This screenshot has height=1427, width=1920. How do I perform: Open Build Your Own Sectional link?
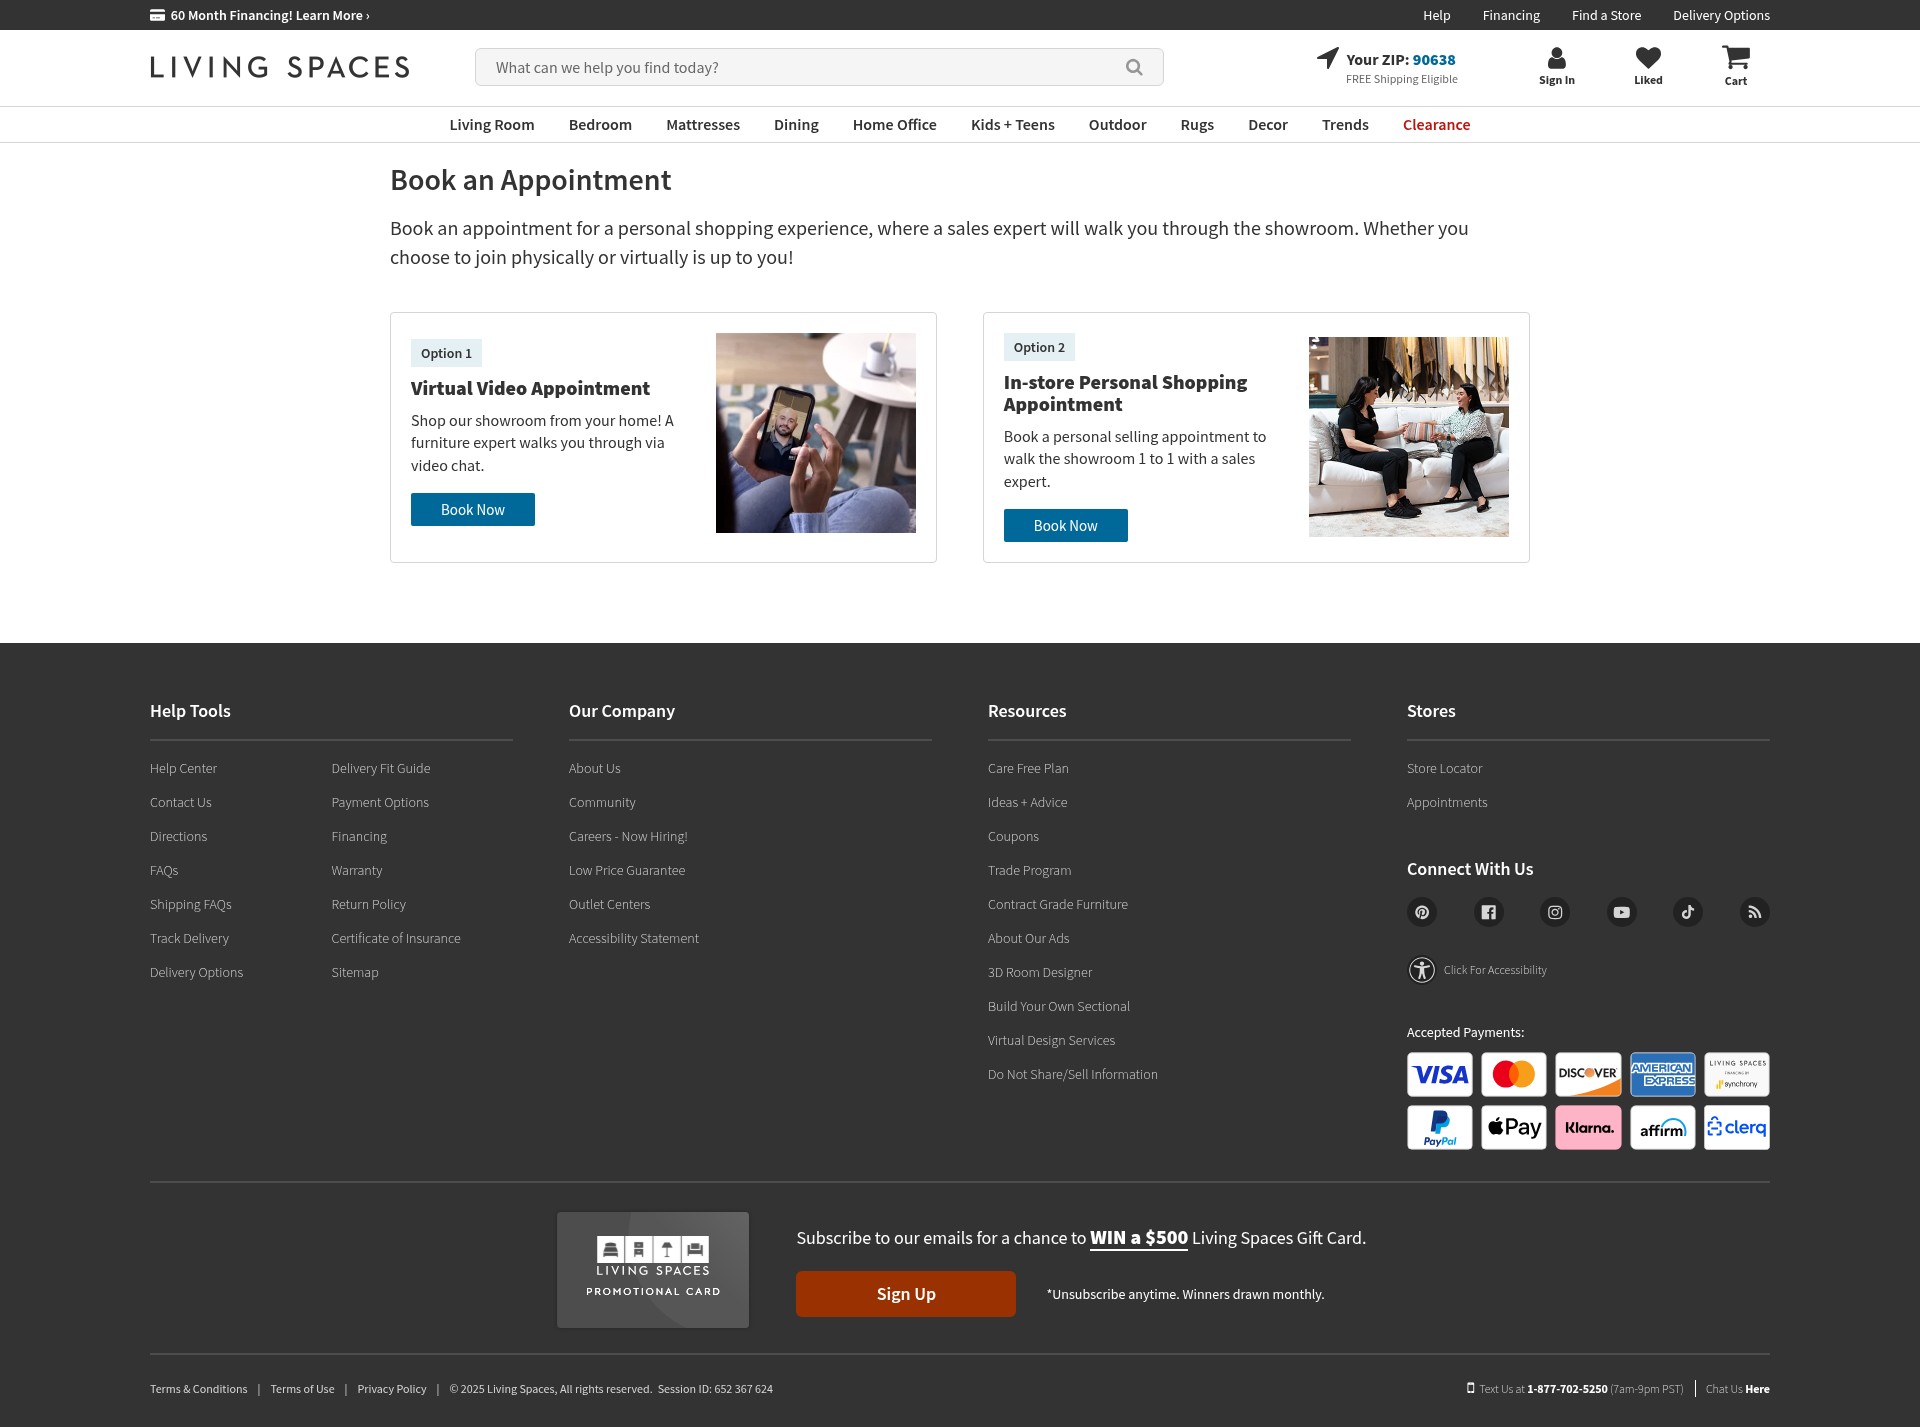[x=1059, y=1006]
